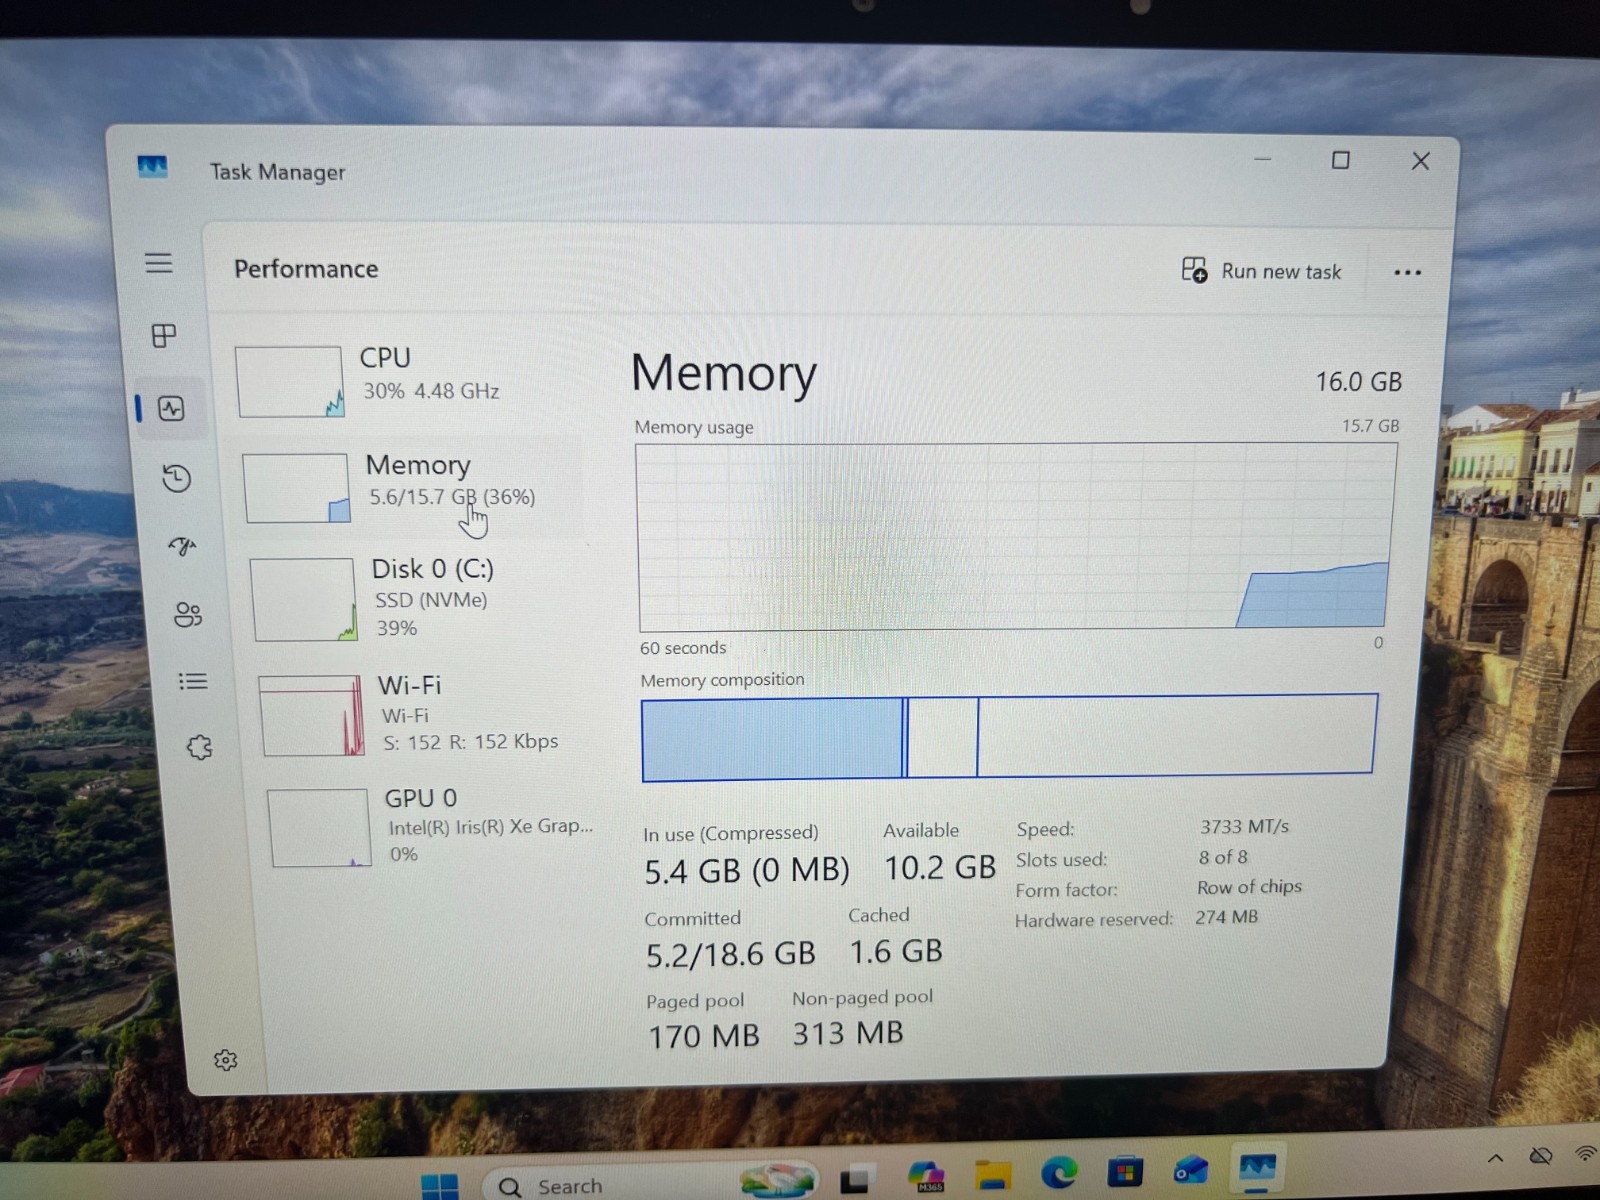This screenshot has width=1600, height=1200.
Task: Select the Performance page icon in sidebar
Action: coord(171,408)
